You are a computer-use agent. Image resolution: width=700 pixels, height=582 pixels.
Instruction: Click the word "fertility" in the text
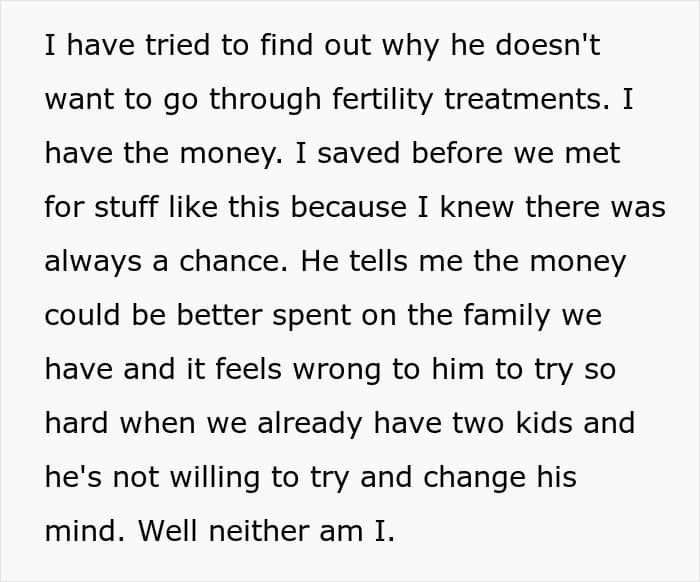tap(383, 99)
